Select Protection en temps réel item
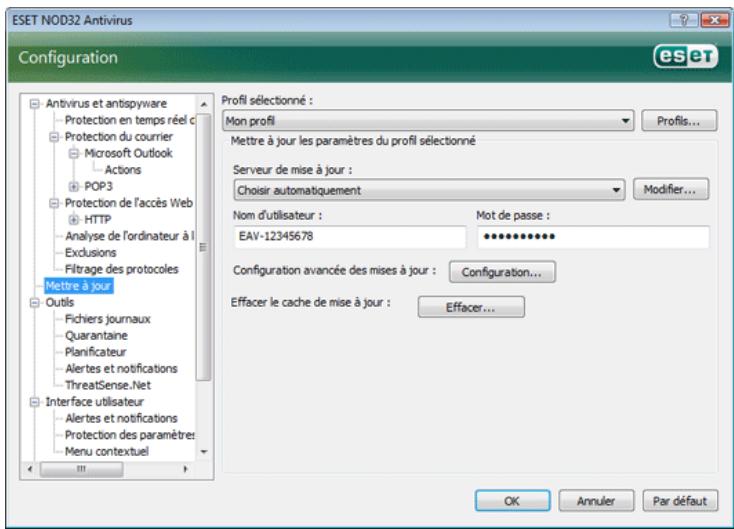This screenshot has height=529, width=734. click(x=130, y=120)
